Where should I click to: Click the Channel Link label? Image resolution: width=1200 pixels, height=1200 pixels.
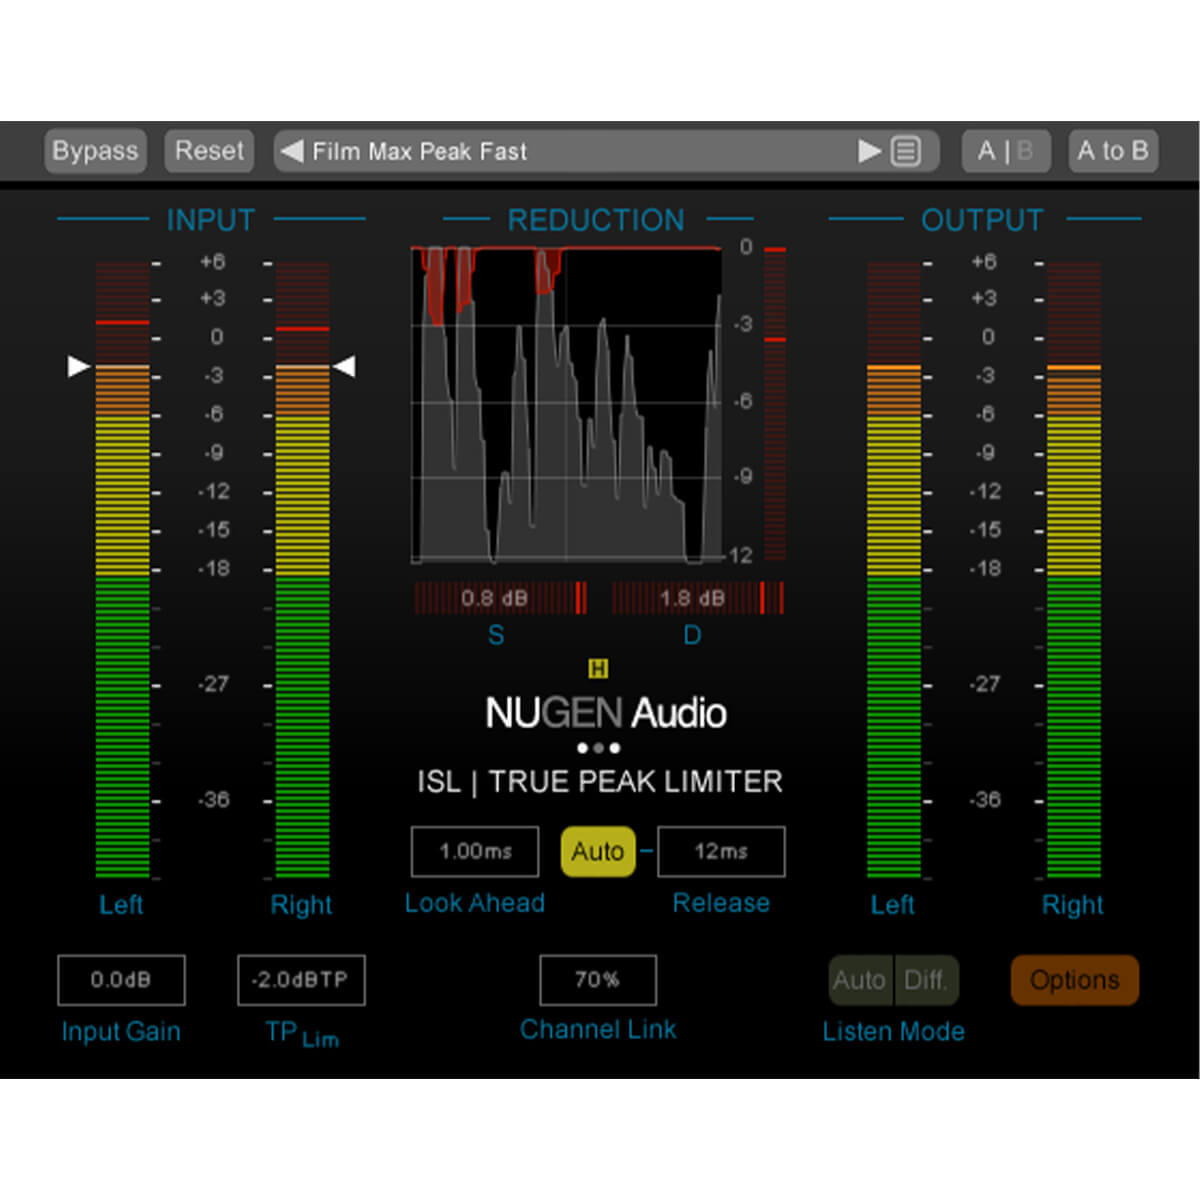[598, 1030]
